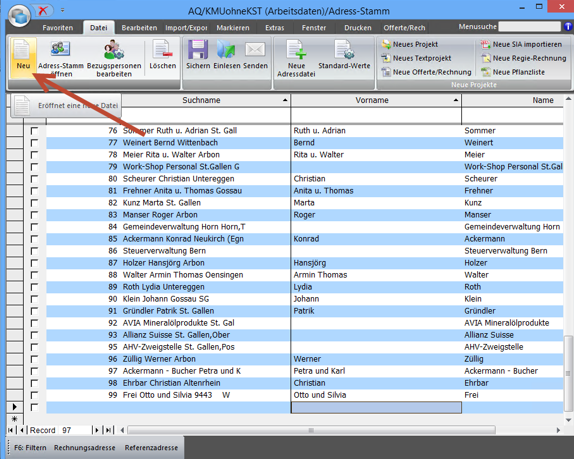The image size is (574, 459).
Task: Create Neue Pflanzliste
Action: [513, 72]
